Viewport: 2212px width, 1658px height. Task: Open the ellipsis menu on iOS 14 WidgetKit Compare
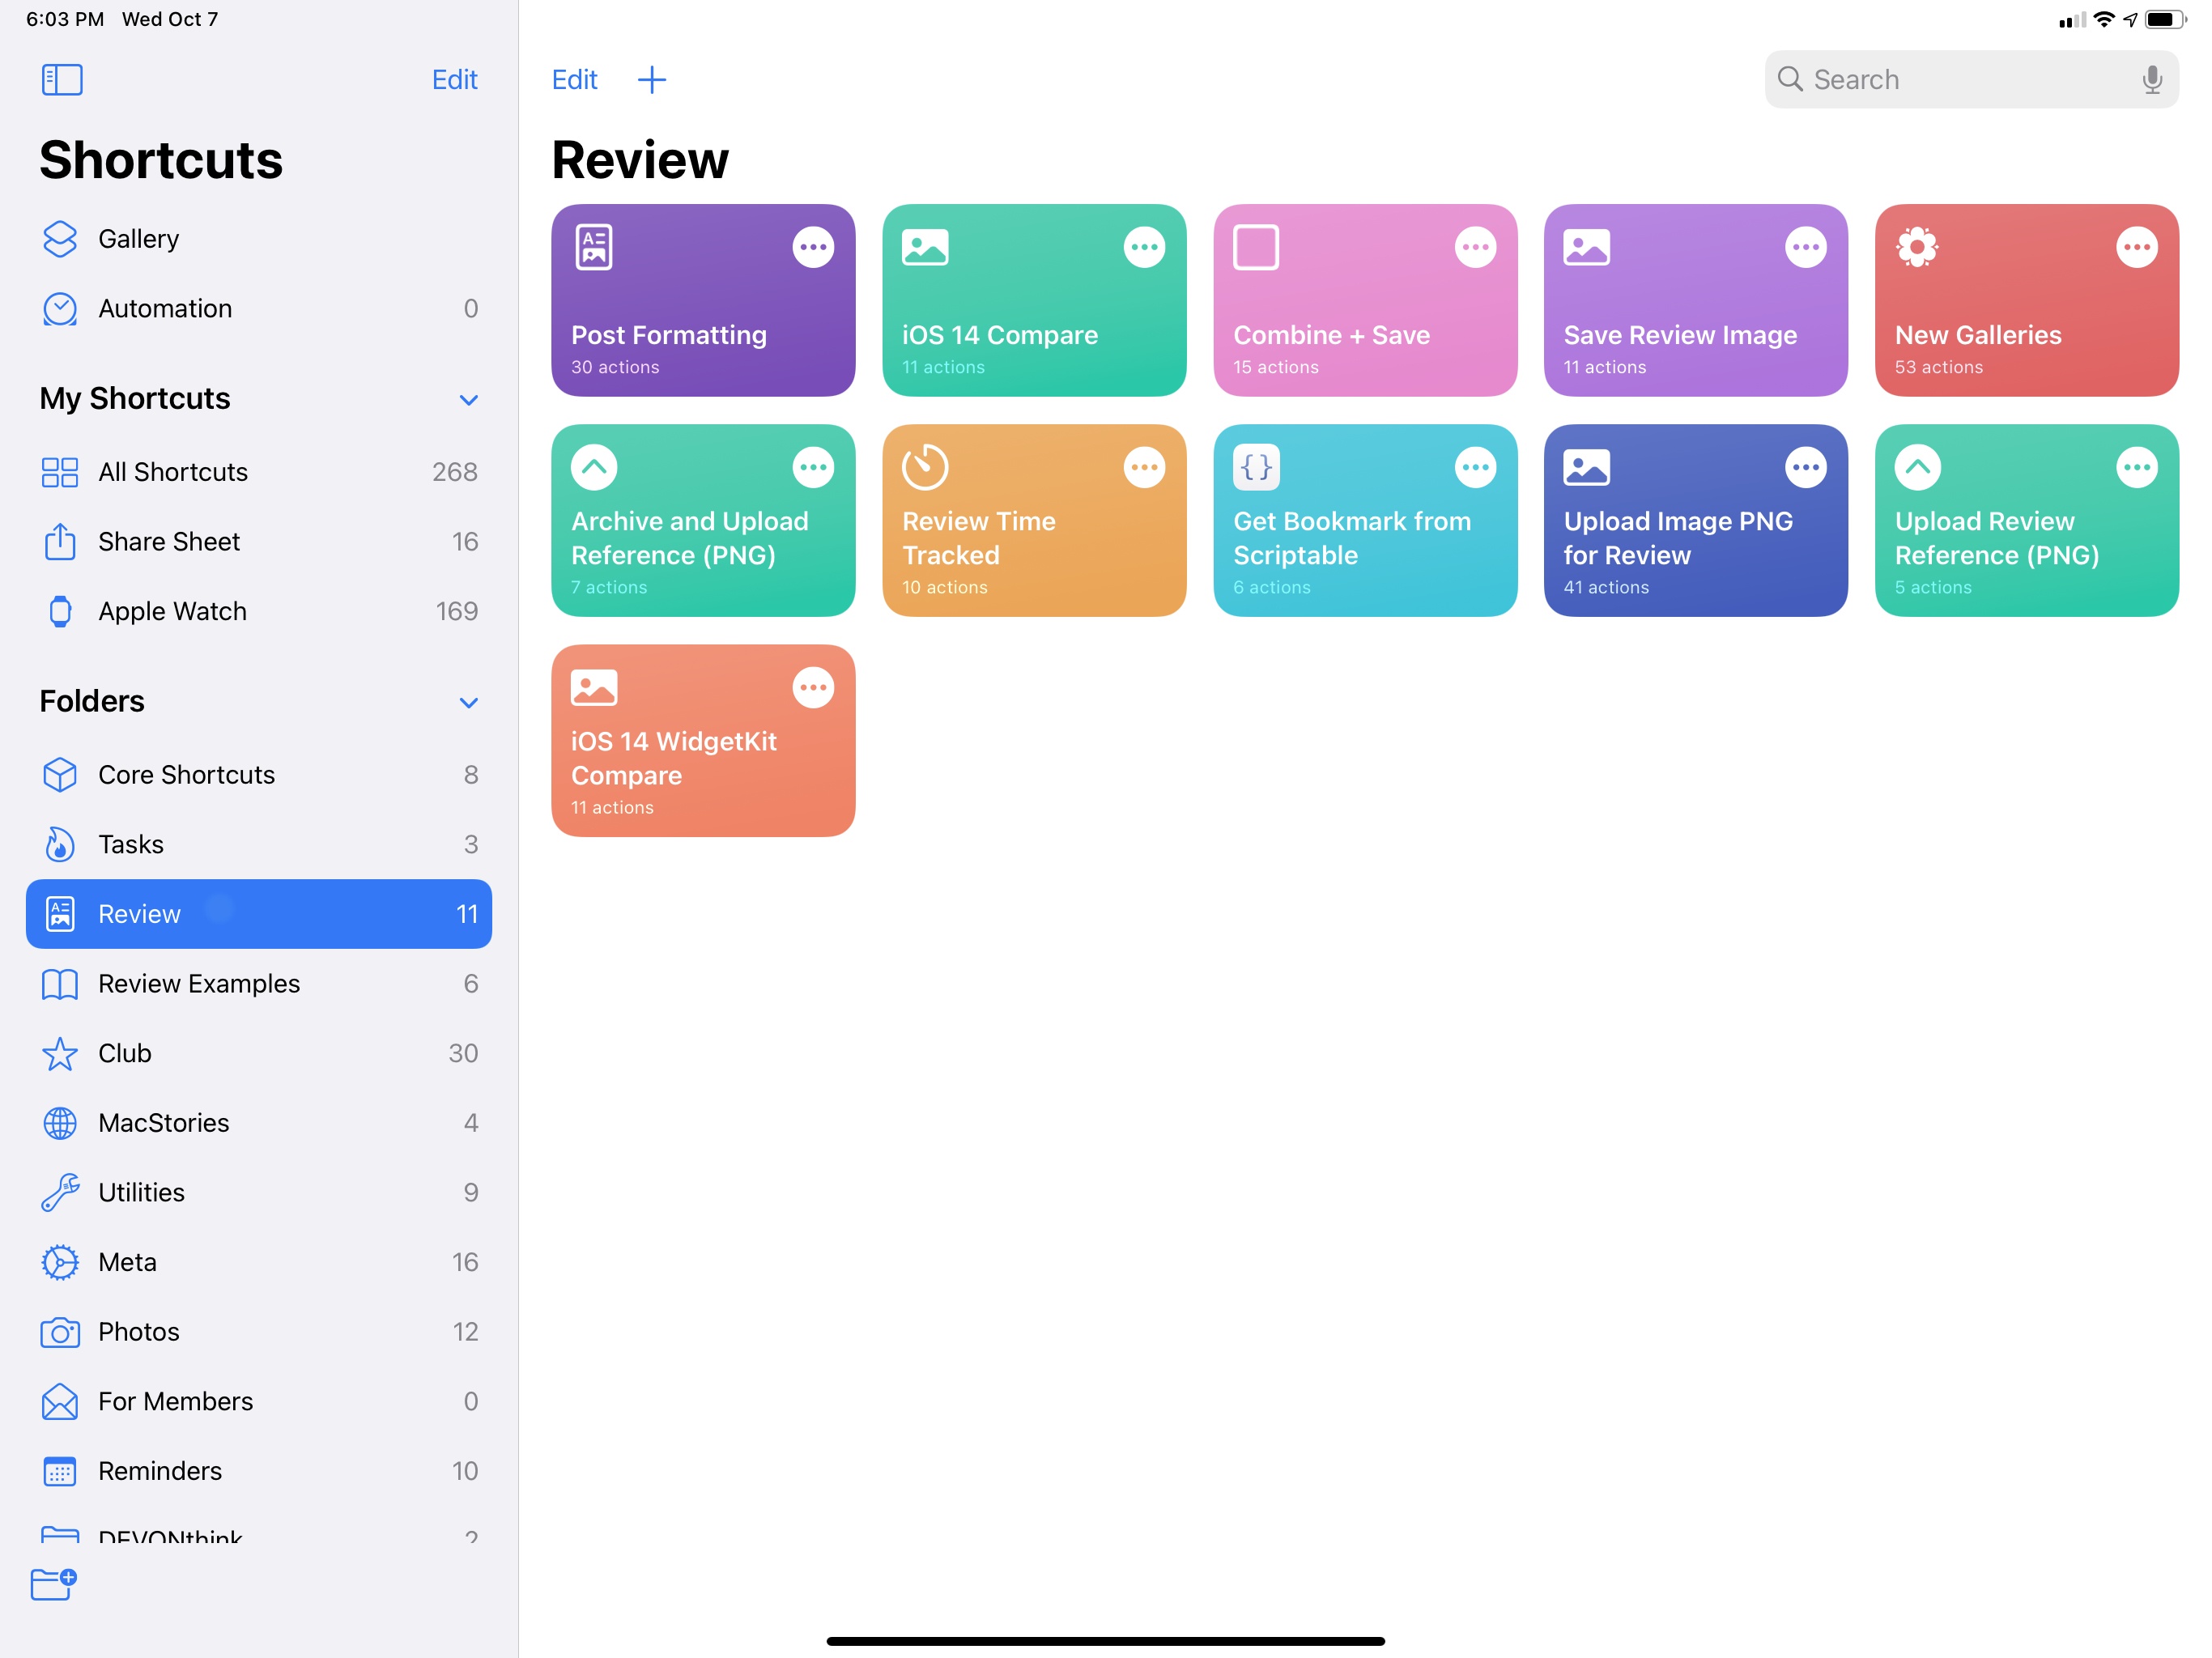[x=813, y=687]
